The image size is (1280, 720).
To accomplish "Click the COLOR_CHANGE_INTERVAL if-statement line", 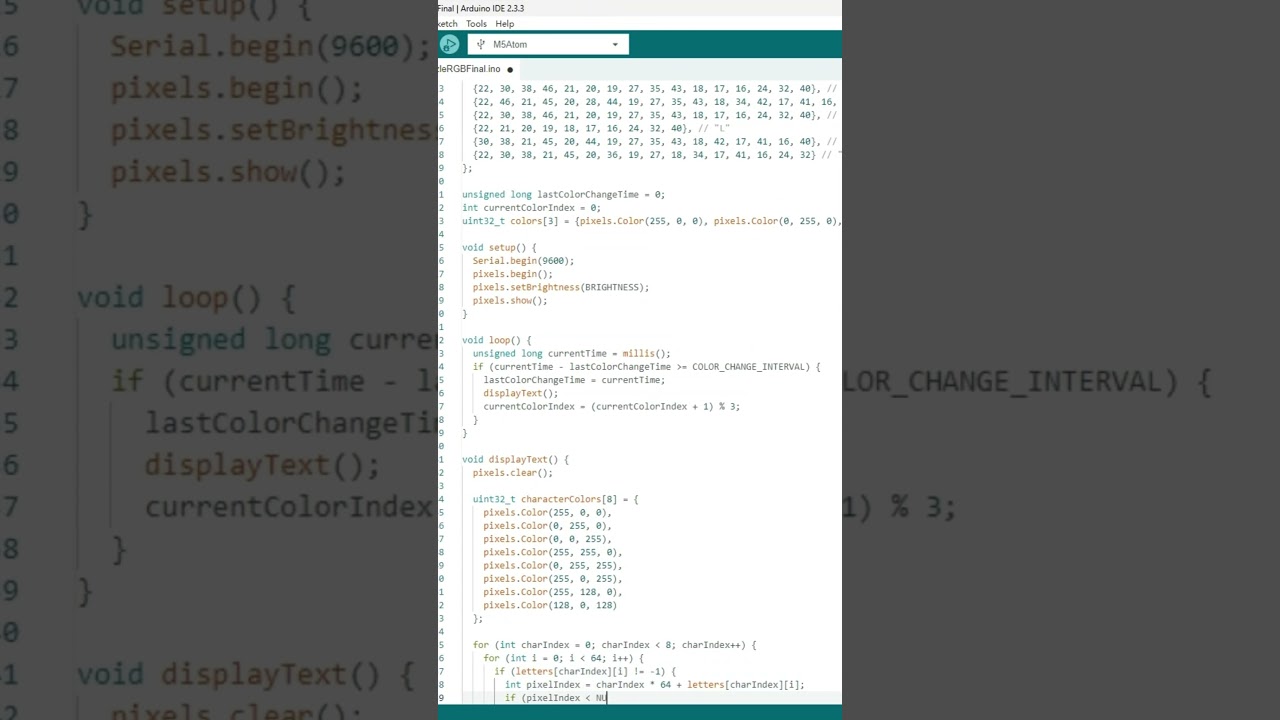I will point(646,367).
